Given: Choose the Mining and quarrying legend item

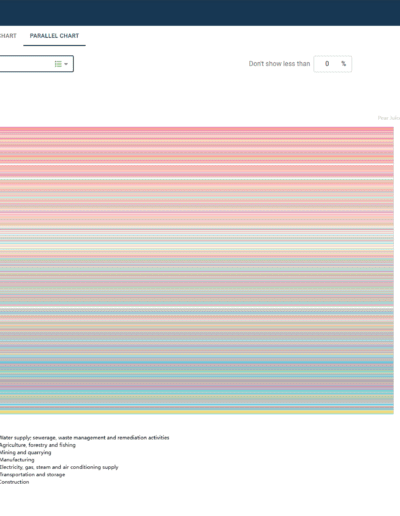Looking at the screenshot, I should click(26, 452).
